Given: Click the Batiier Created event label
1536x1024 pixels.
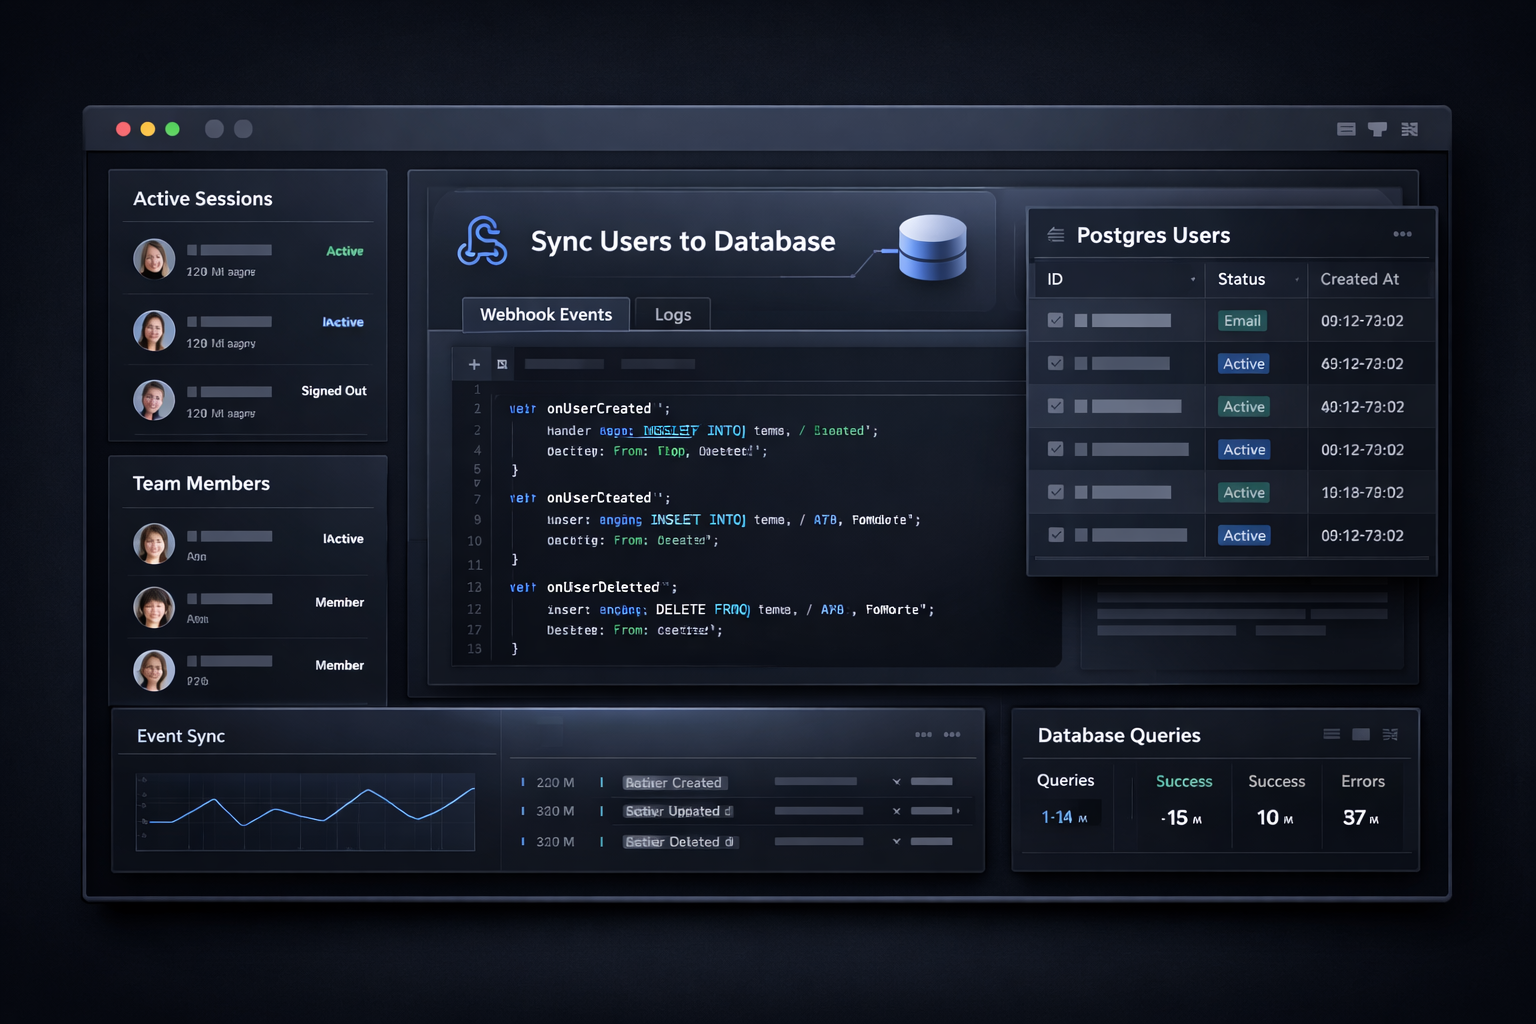Looking at the screenshot, I should [674, 782].
